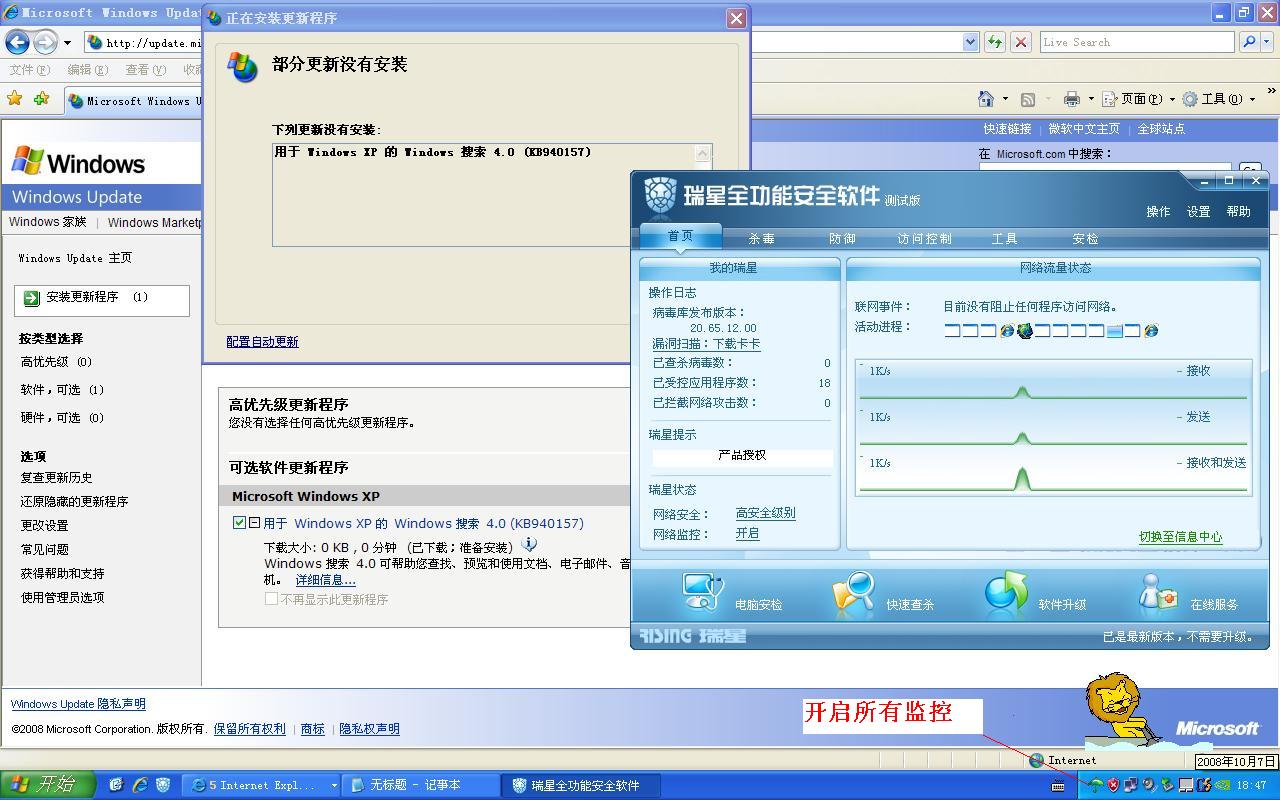Click the 产品授权 text box

tap(742, 456)
